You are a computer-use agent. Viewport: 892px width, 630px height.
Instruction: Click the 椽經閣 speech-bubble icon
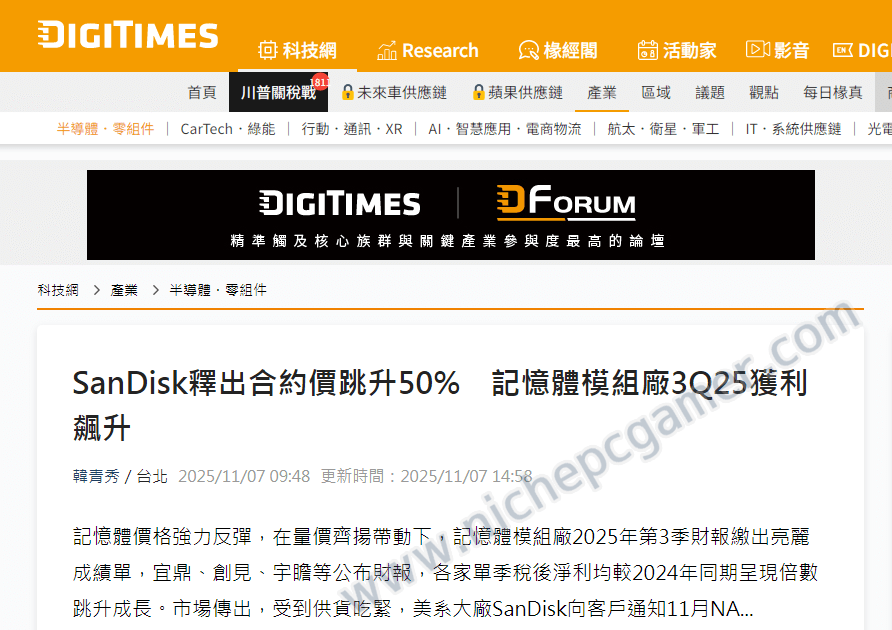point(528,51)
